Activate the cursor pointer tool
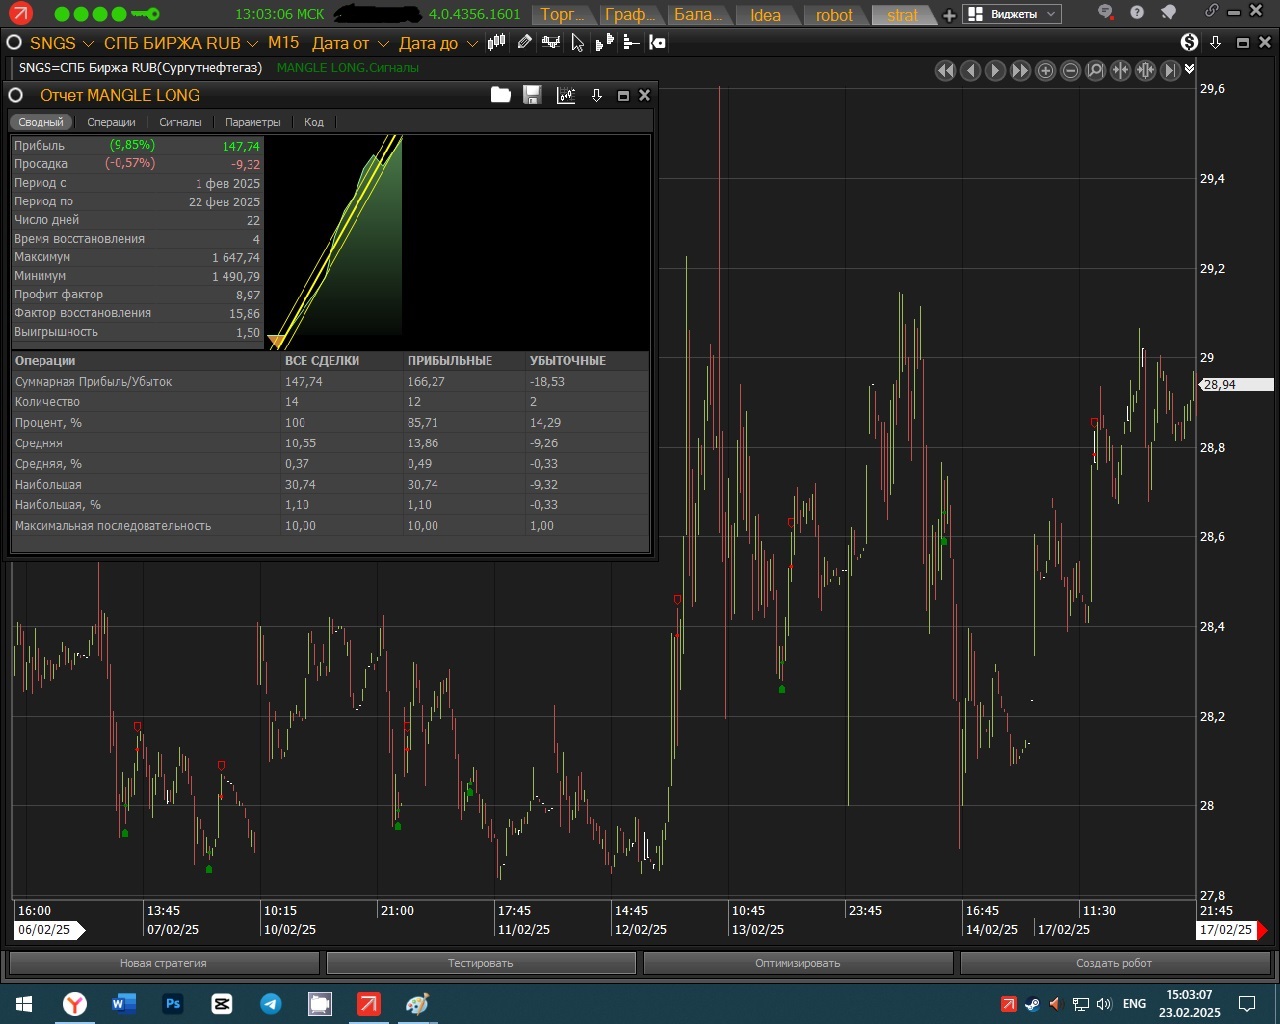The height and width of the screenshot is (1024, 1280). tap(577, 42)
